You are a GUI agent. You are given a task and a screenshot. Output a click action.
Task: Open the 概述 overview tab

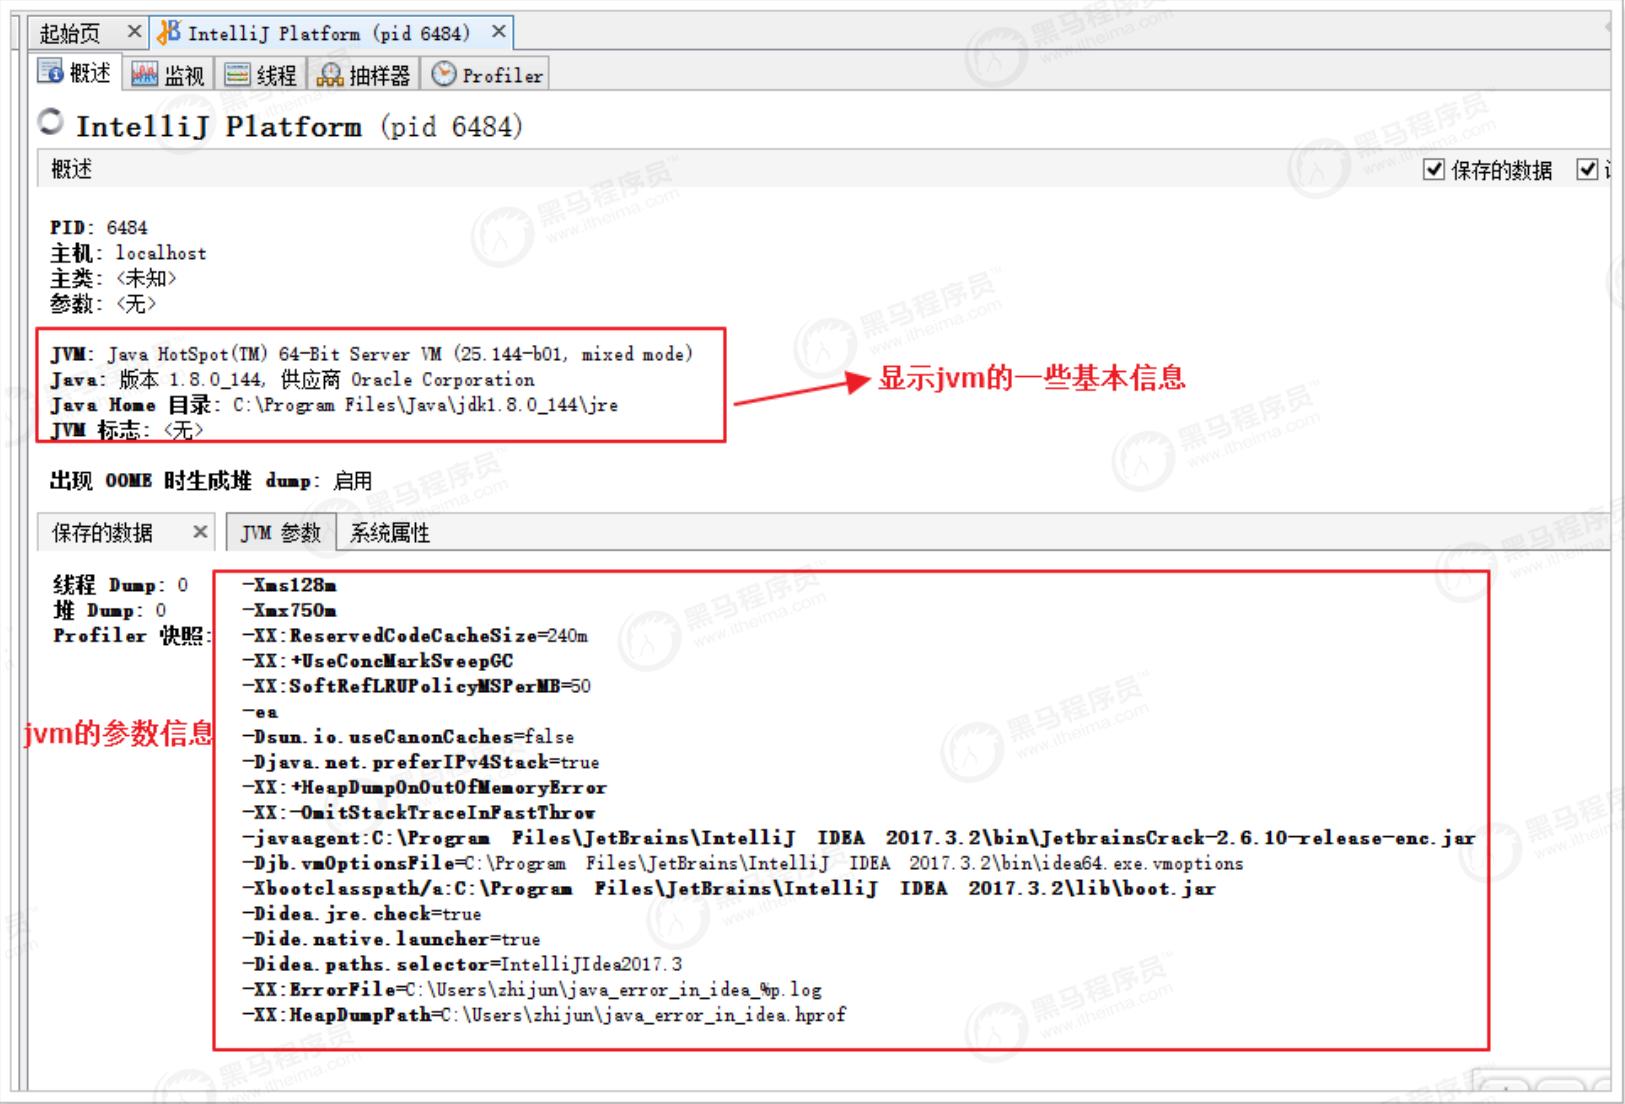tap(75, 74)
